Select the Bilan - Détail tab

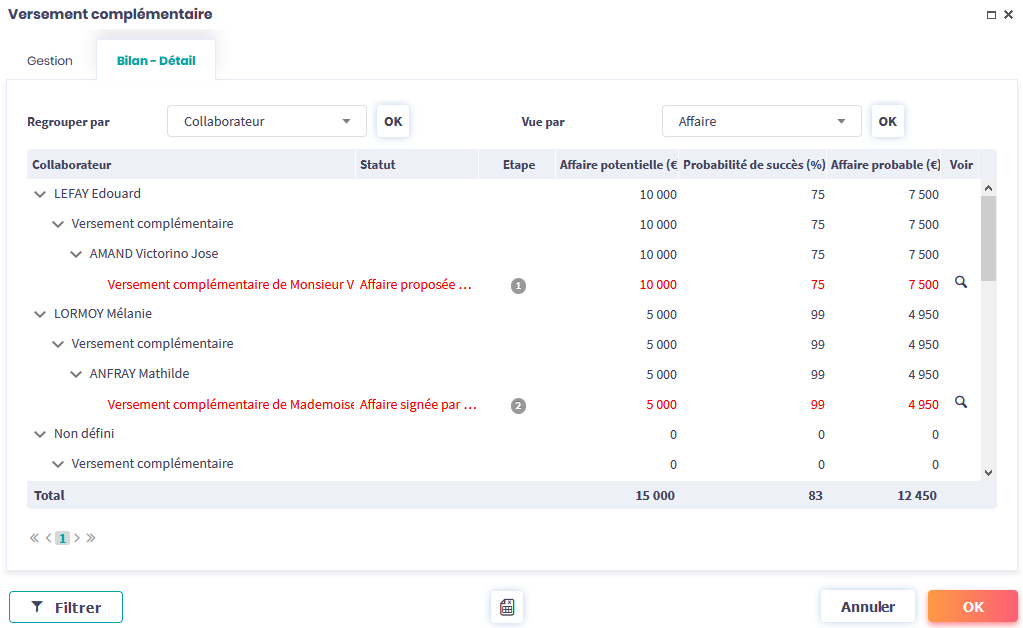pos(156,61)
